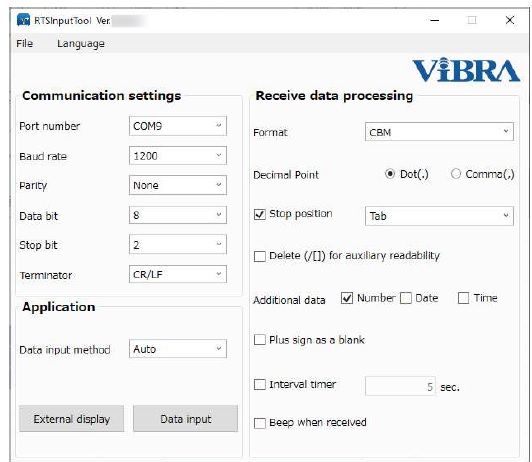Open the Format CBM dropdown
532x462 pixels.
pos(439,132)
